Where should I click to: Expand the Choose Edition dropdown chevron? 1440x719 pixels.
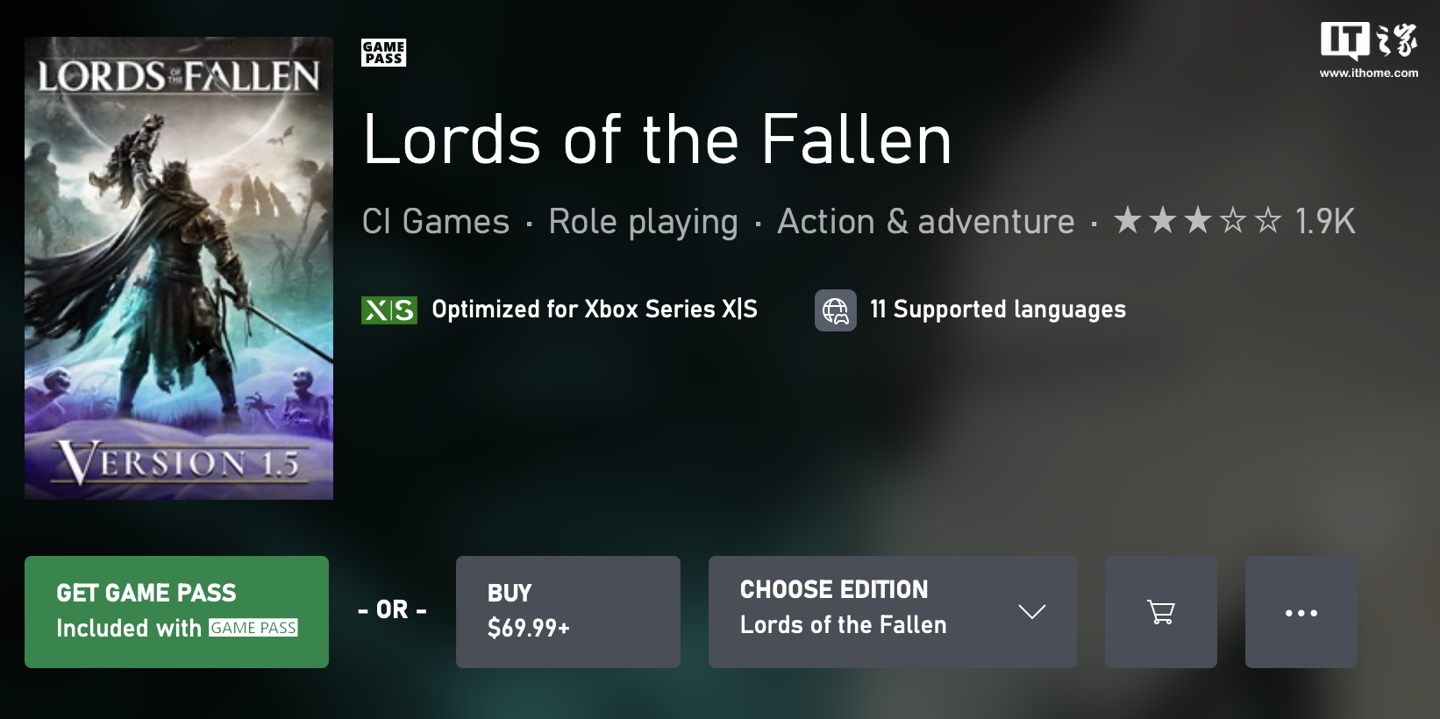(x=1031, y=612)
